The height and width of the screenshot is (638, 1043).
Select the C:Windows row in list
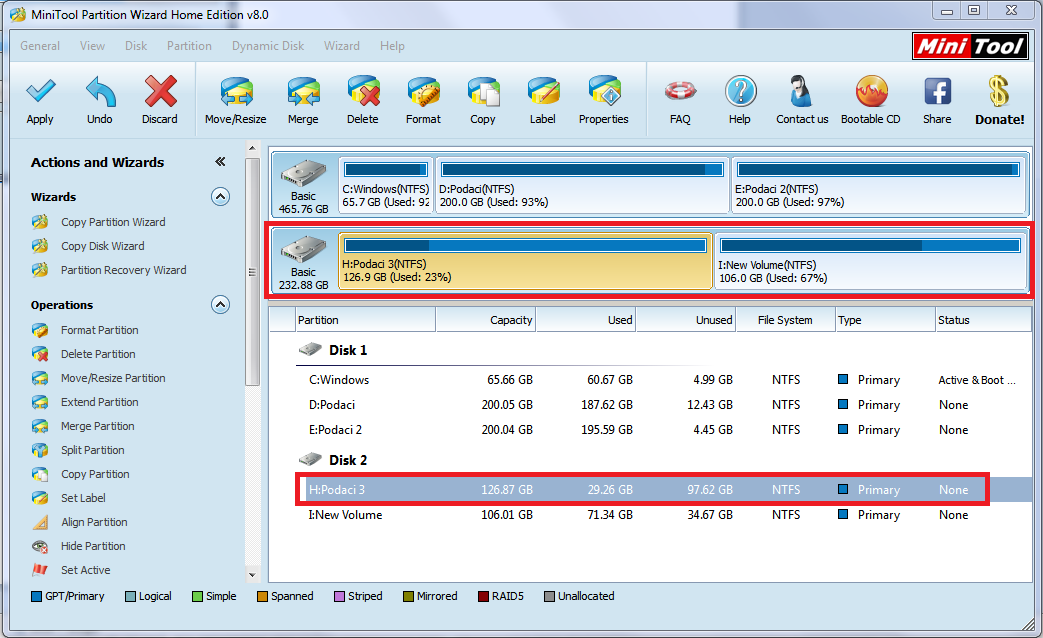click(663, 380)
